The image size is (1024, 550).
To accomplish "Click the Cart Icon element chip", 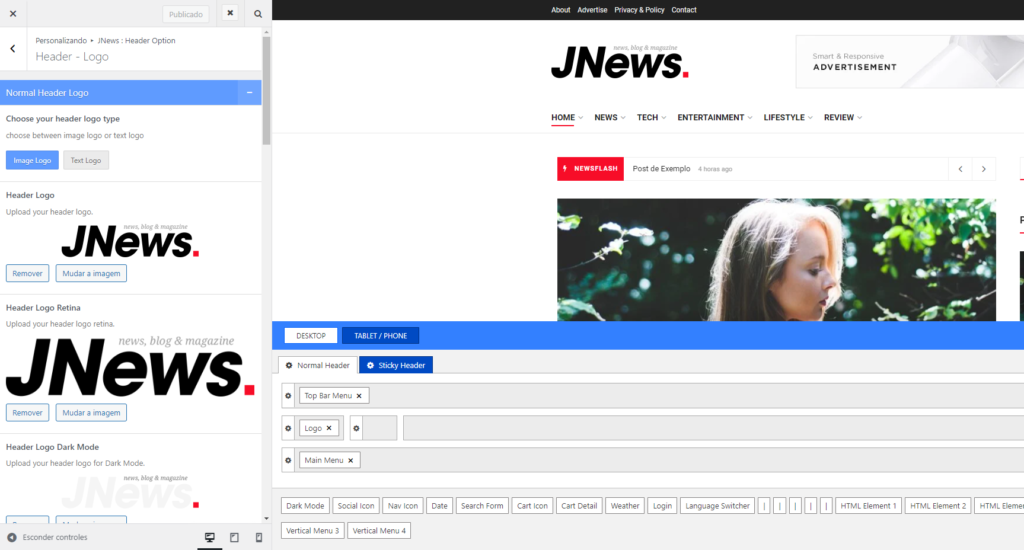I will (x=532, y=506).
